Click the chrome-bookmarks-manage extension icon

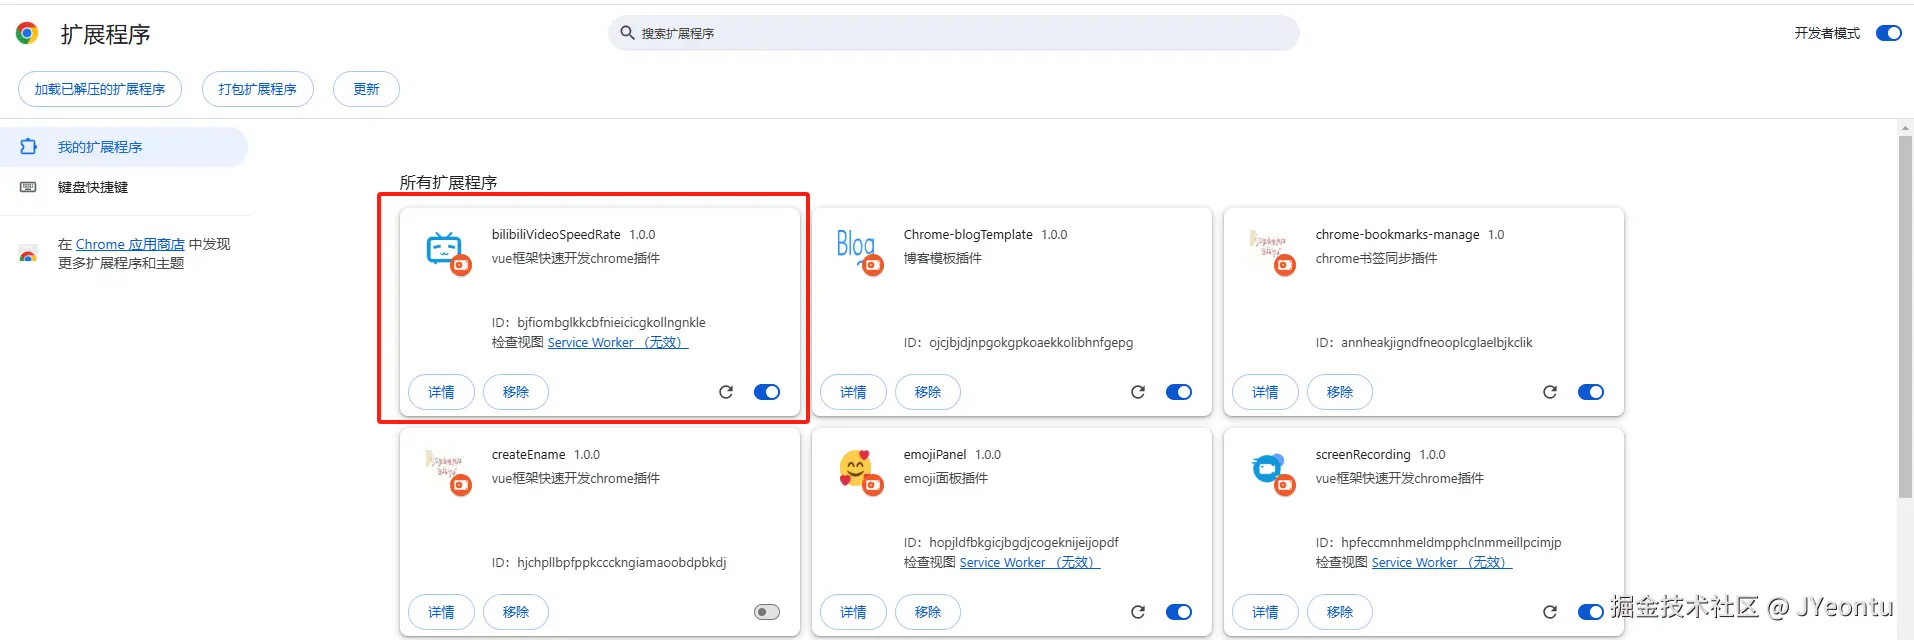coord(1270,251)
